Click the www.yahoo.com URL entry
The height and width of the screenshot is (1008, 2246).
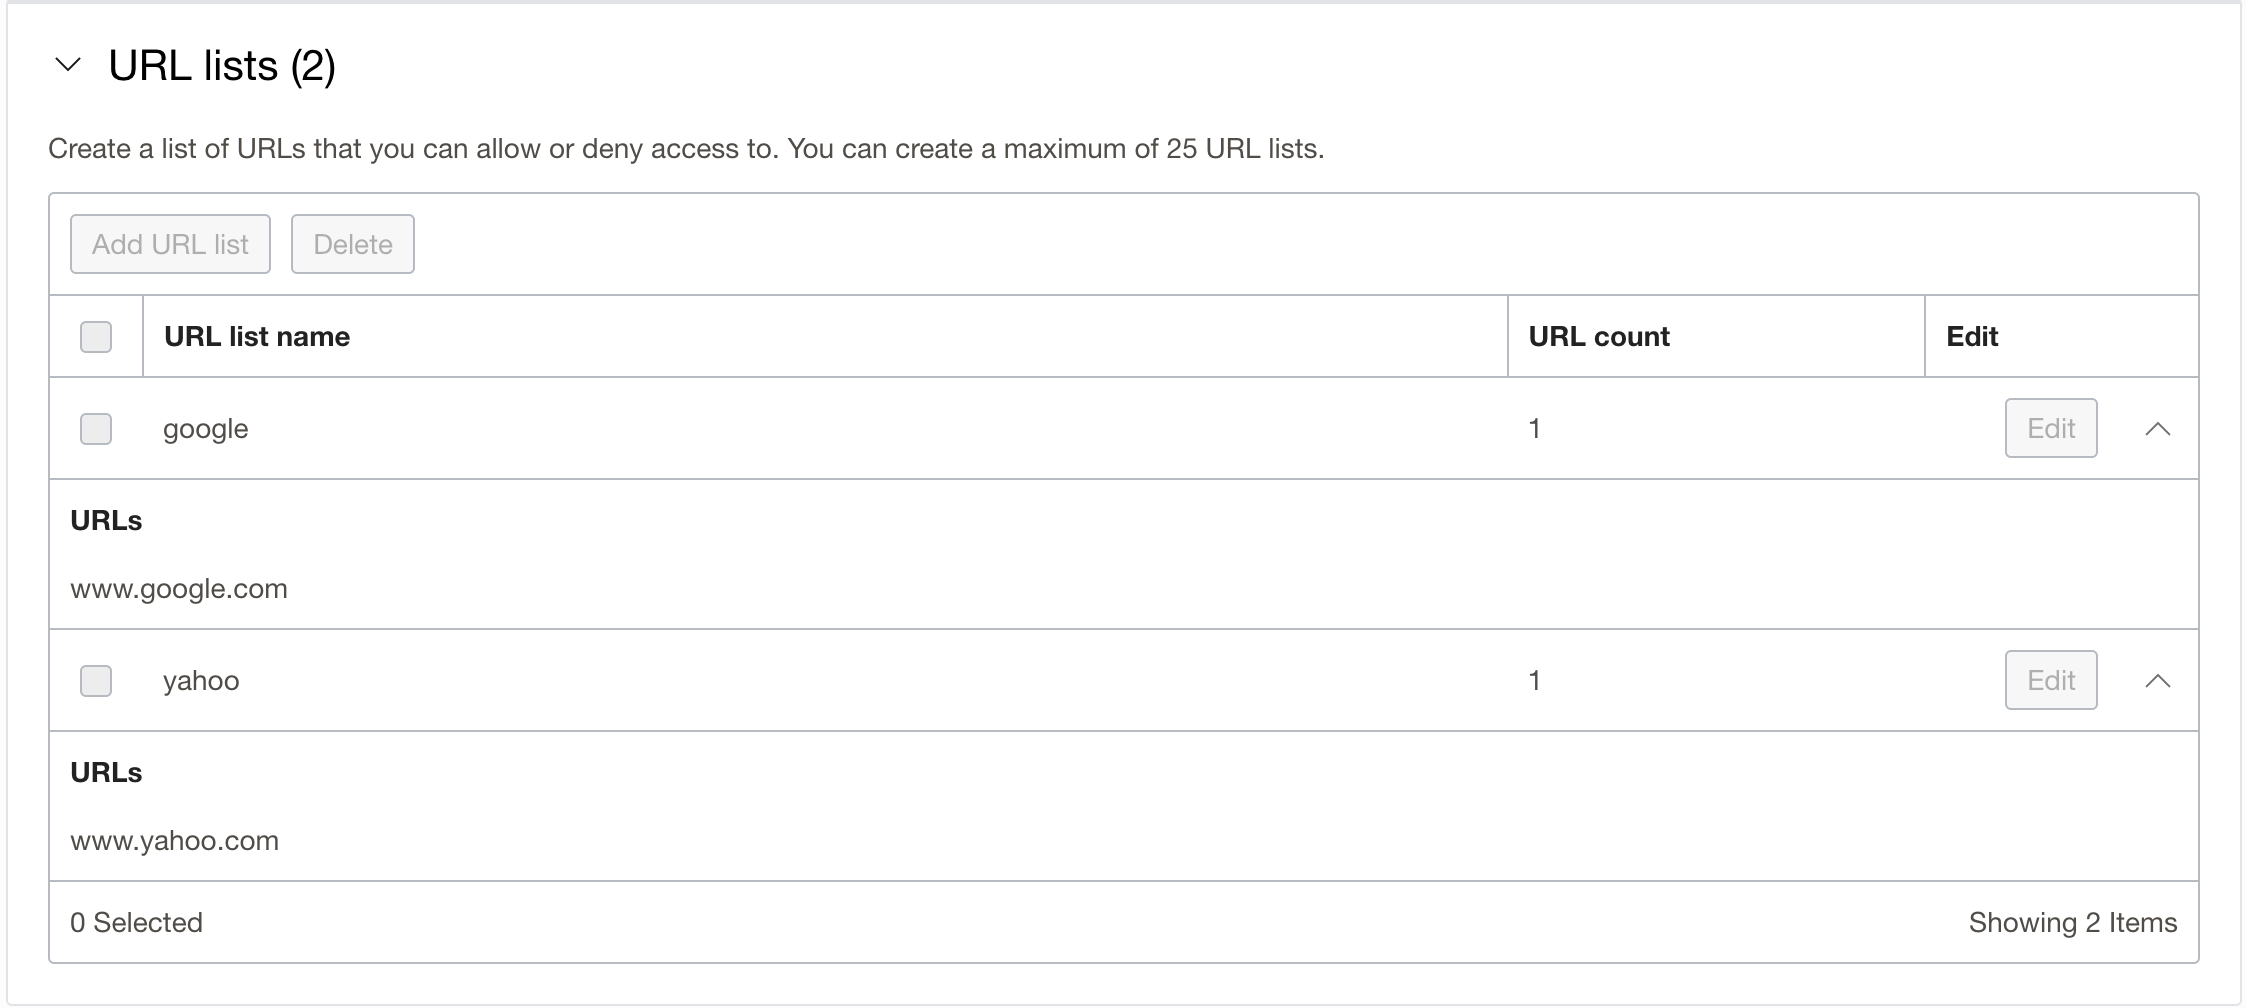[174, 841]
